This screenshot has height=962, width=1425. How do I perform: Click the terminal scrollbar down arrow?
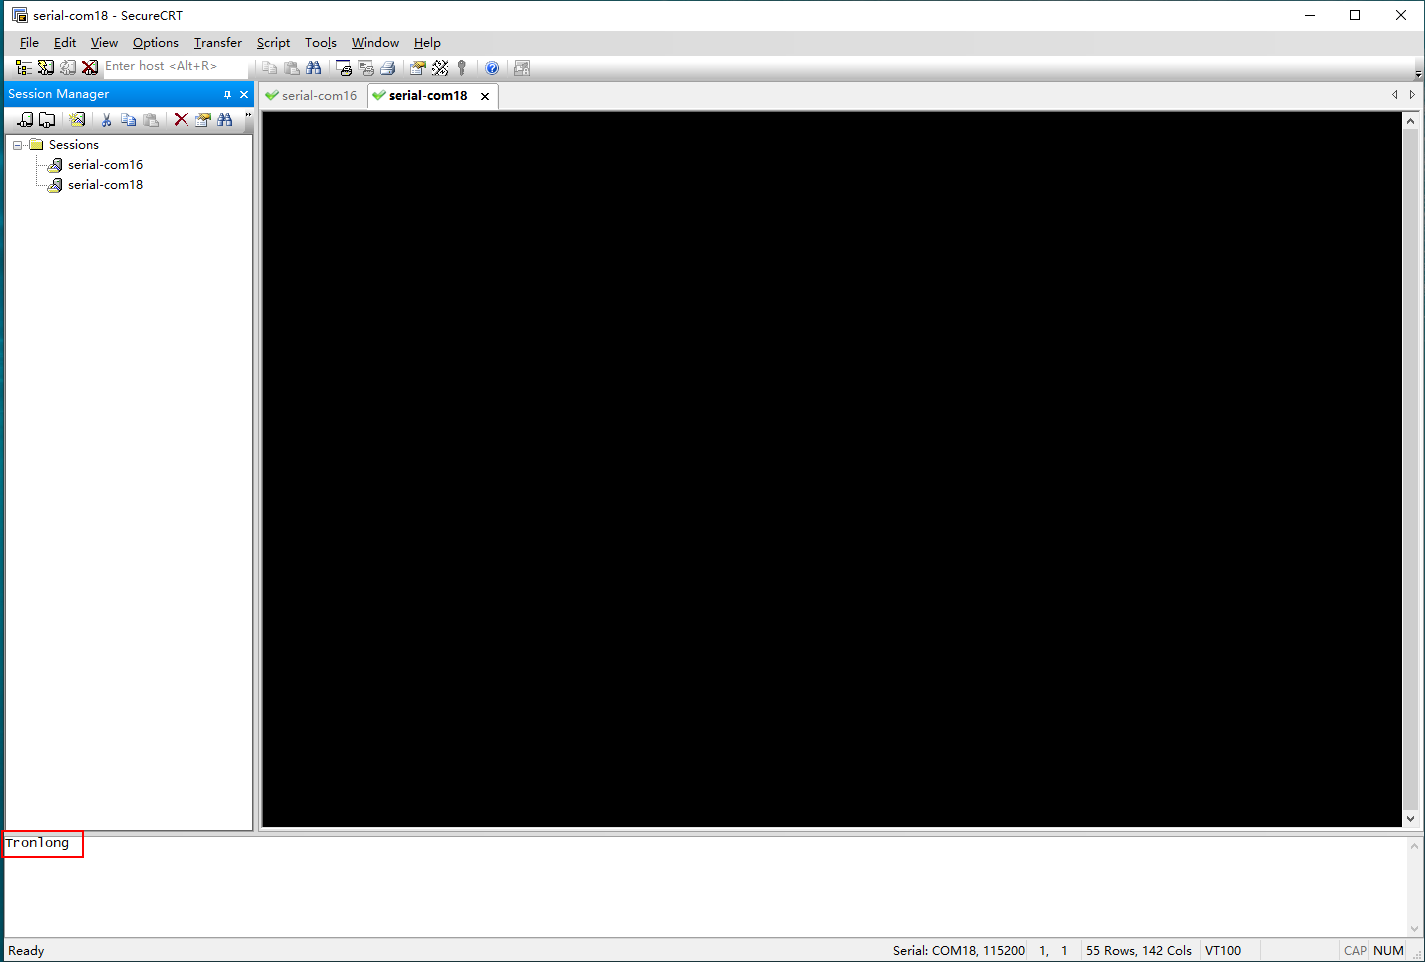pyautogui.click(x=1410, y=818)
